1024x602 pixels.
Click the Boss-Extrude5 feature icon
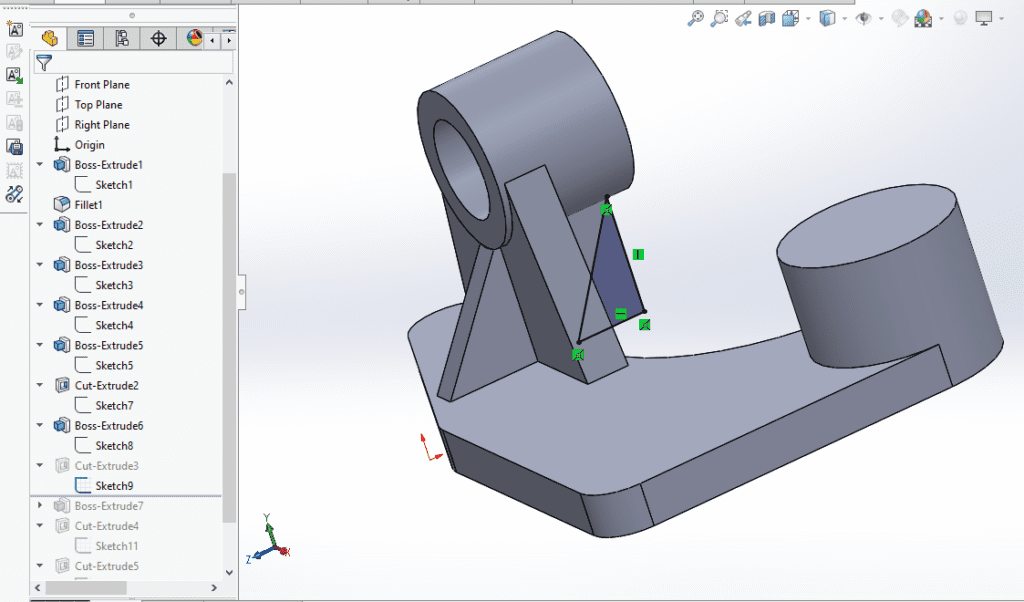tap(62, 345)
